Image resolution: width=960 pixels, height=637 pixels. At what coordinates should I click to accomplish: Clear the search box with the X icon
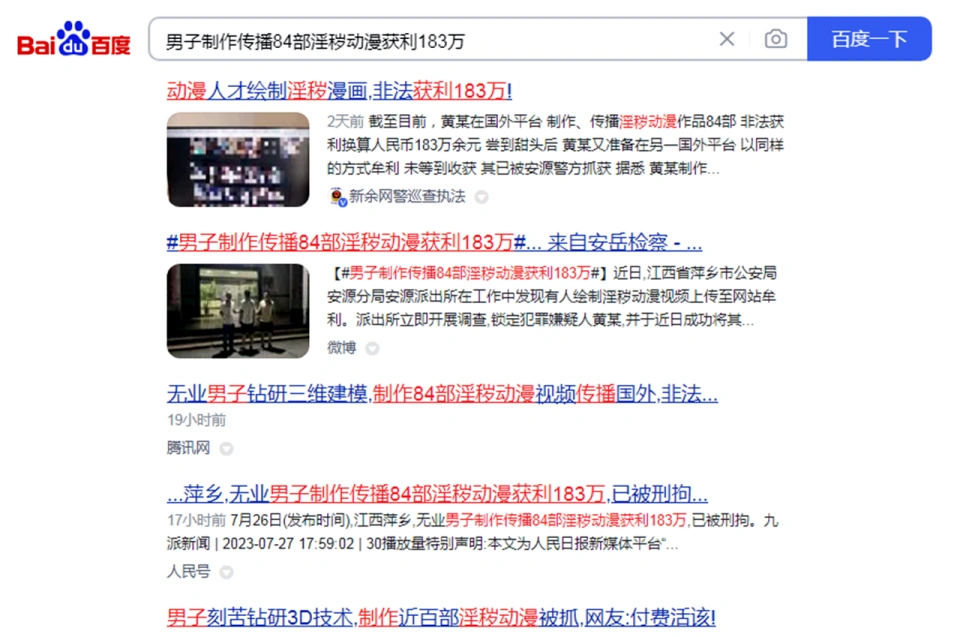coord(727,39)
